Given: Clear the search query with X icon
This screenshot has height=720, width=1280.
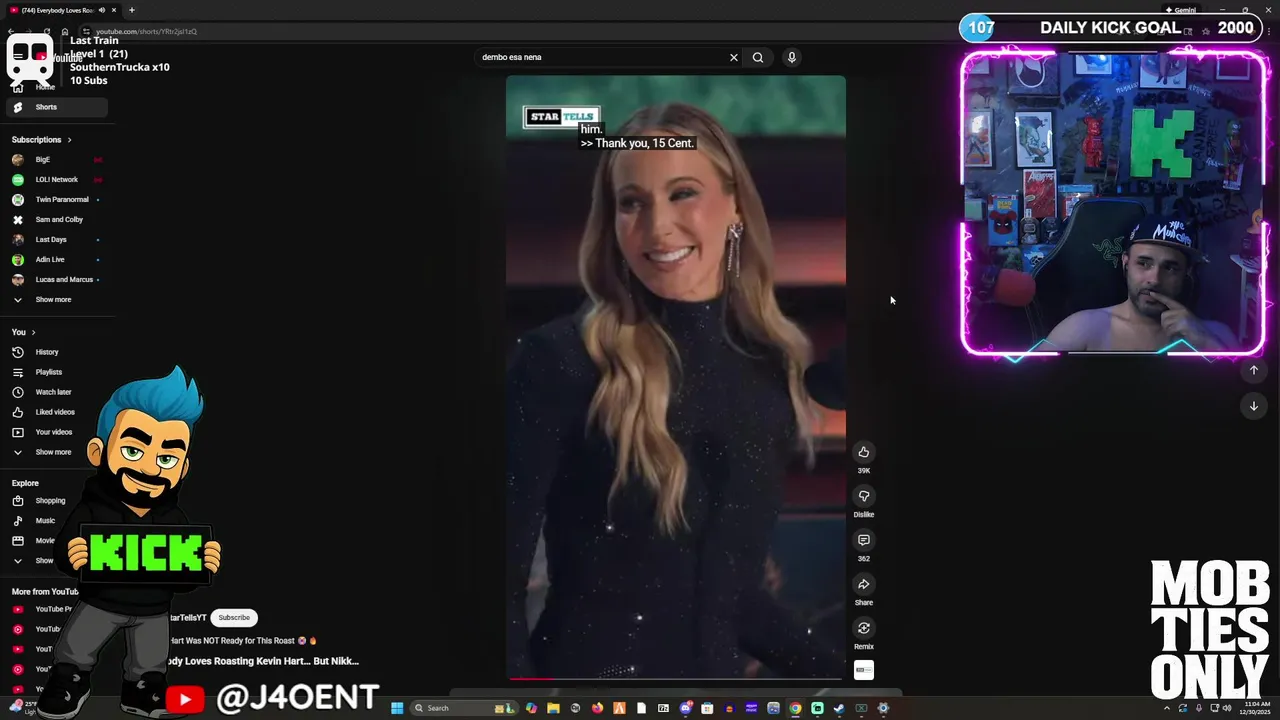Looking at the screenshot, I should coord(733,57).
